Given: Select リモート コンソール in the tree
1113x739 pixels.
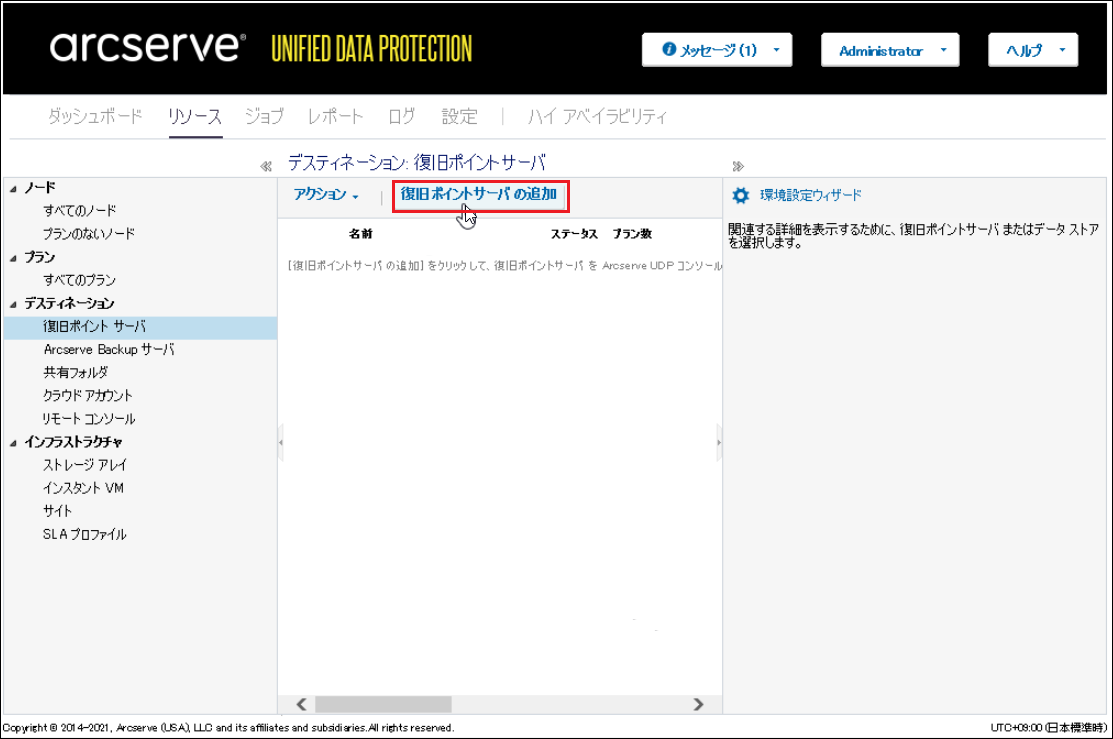Looking at the screenshot, I should pyautogui.click(x=89, y=419).
